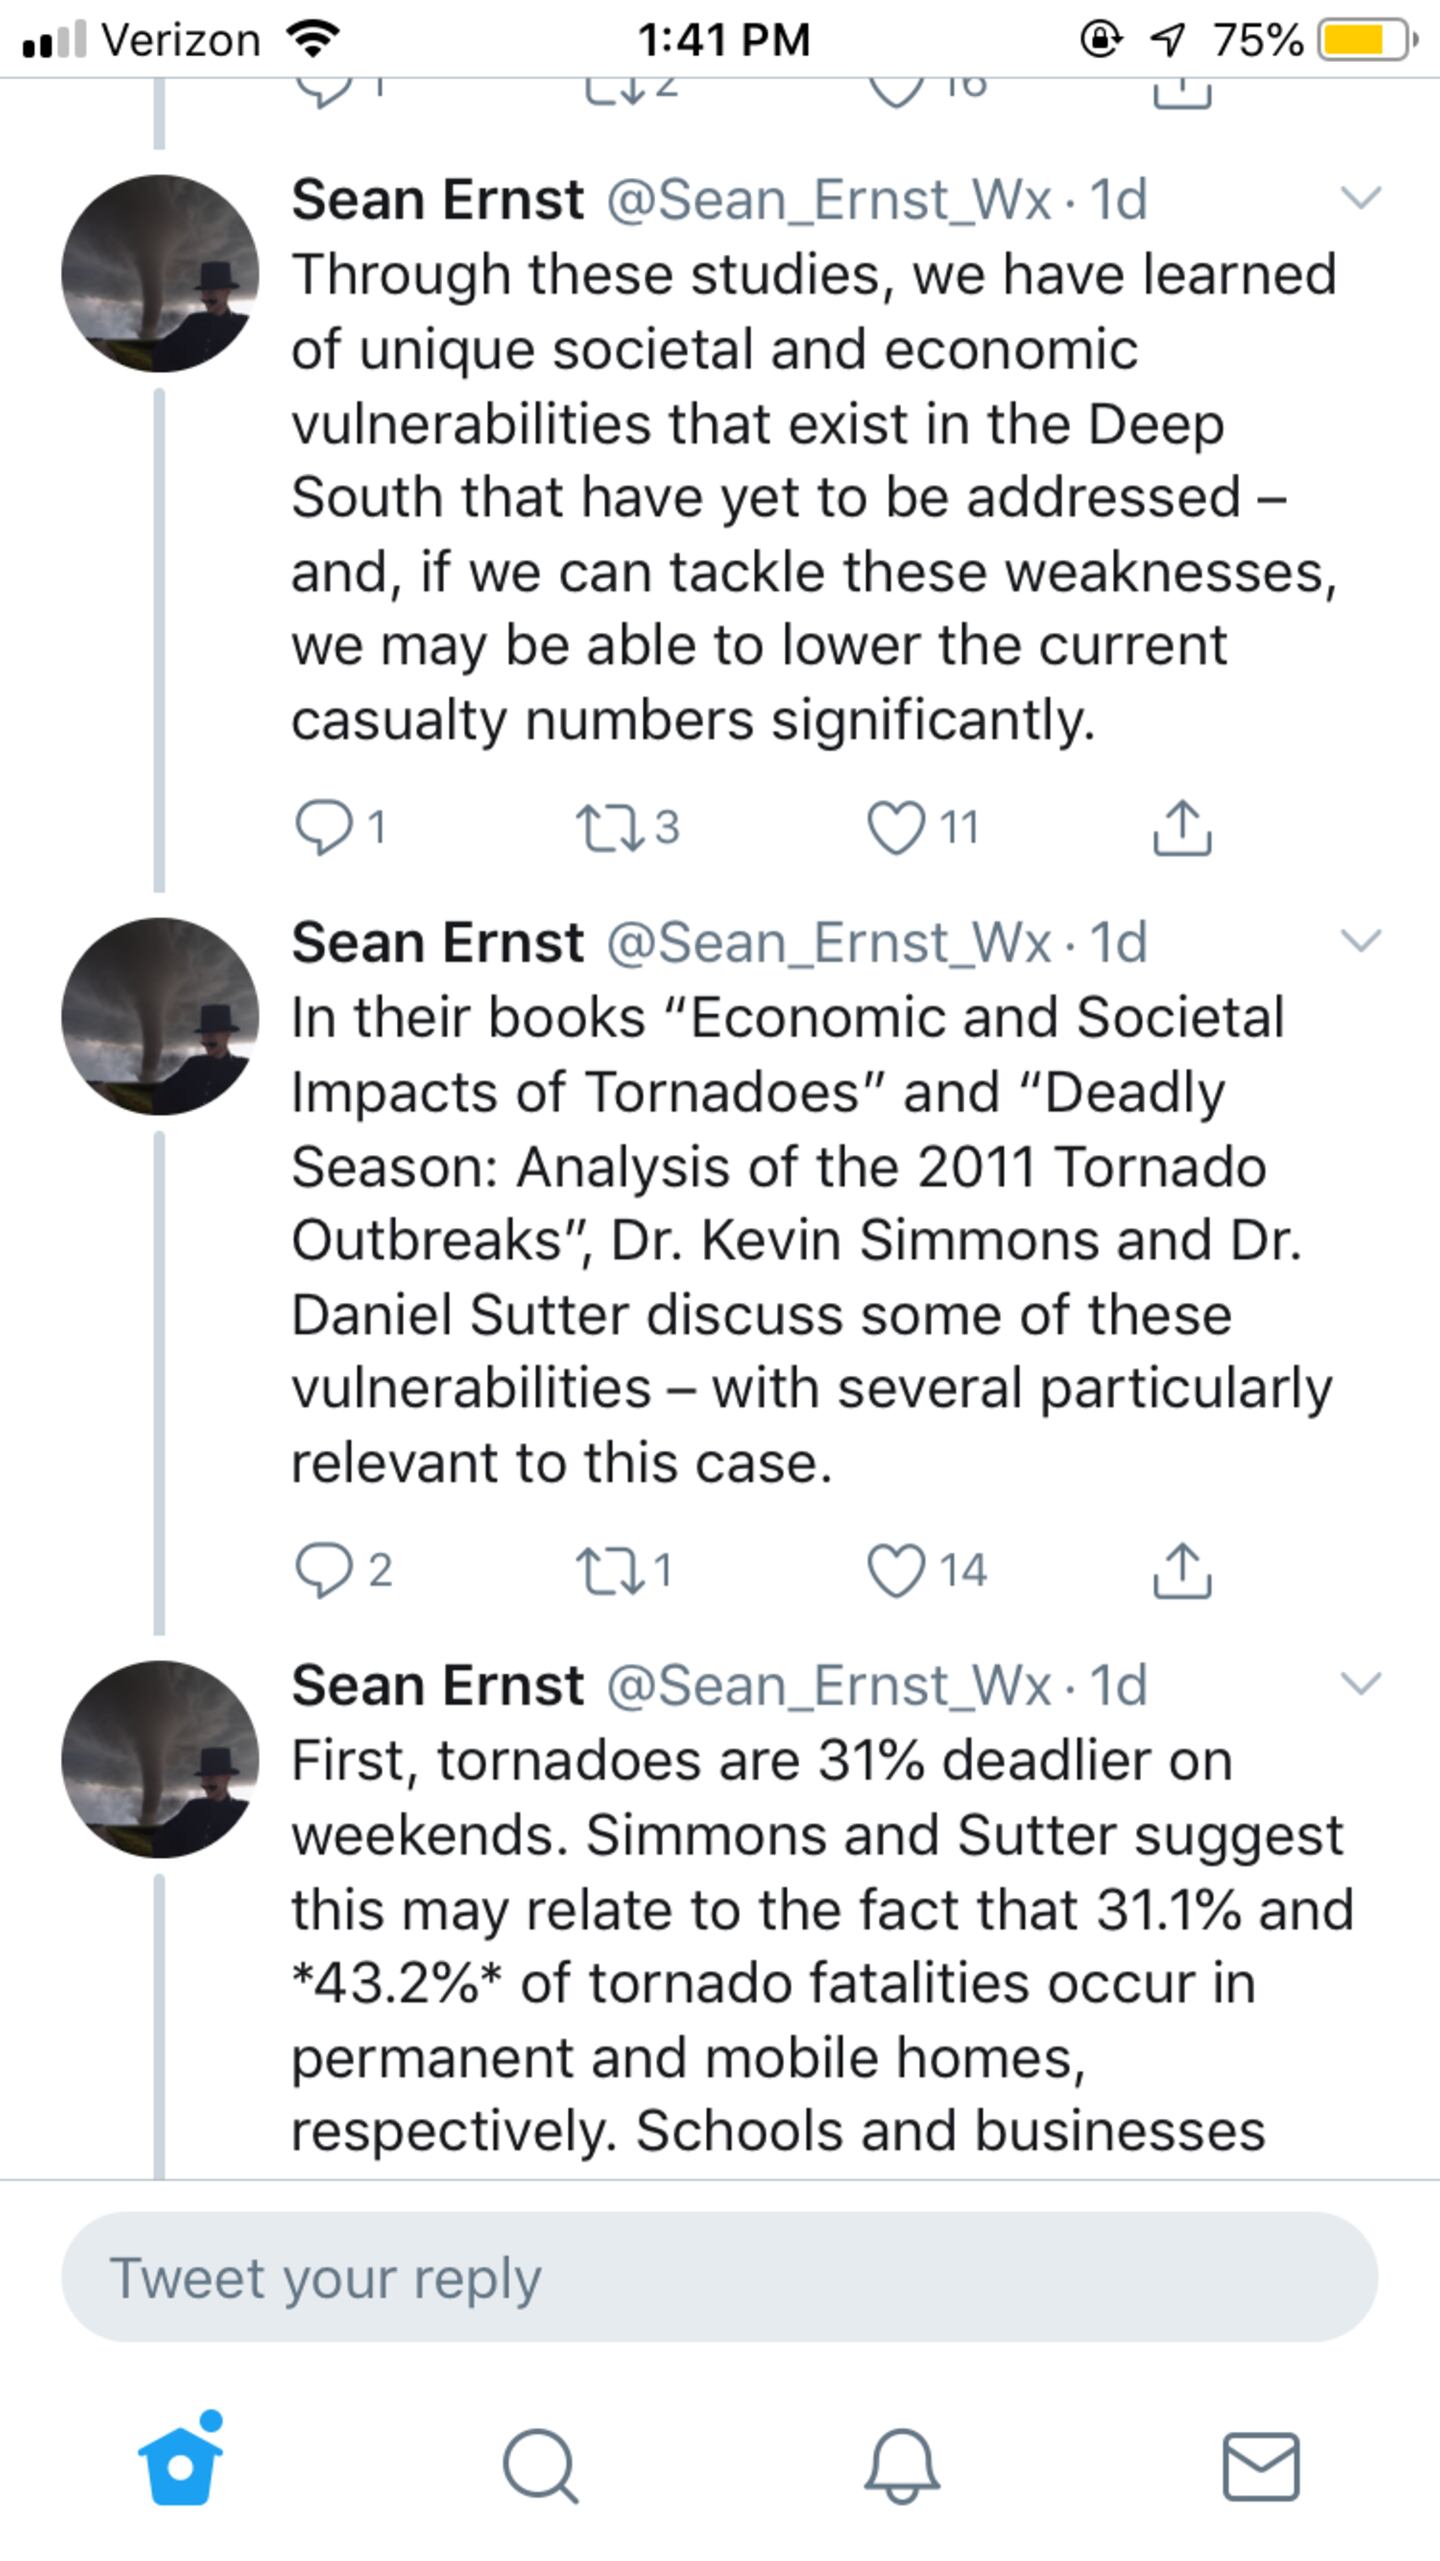Image resolution: width=1440 pixels, height=2561 pixels.
Task: Open options chevron on 'In their books' tweet
Action: click(1360, 940)
